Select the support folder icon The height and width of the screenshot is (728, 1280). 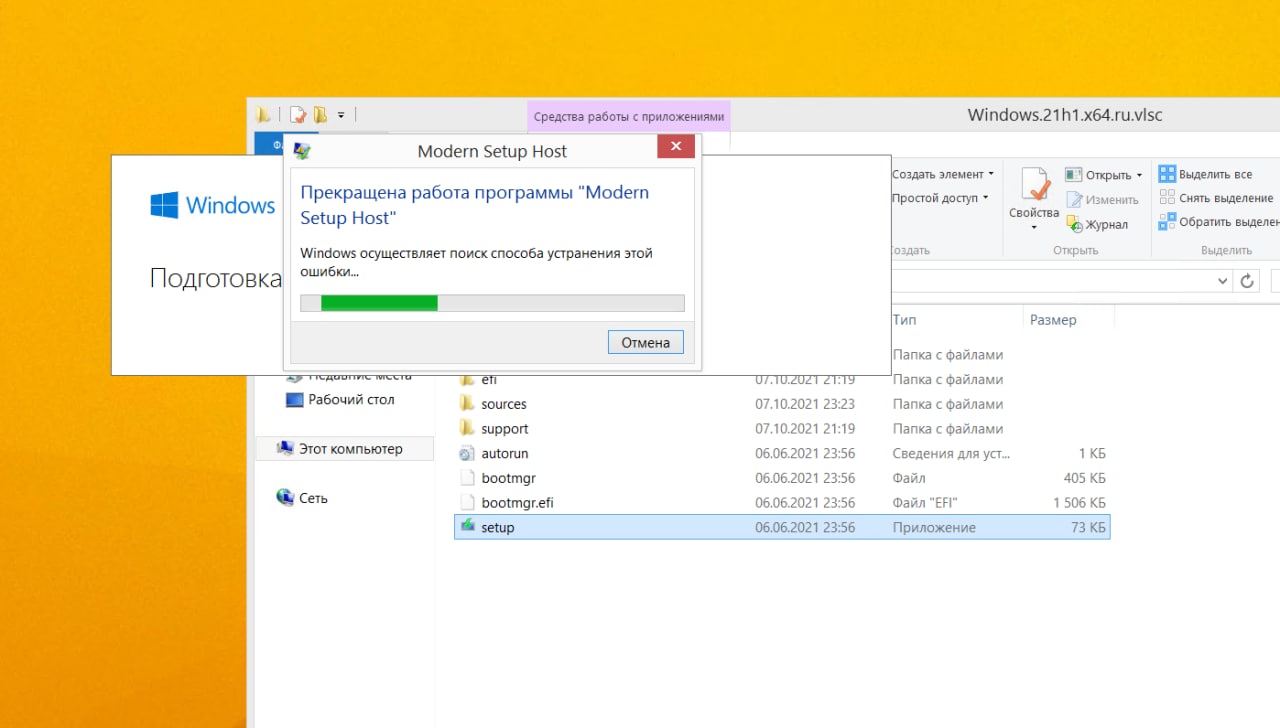(467, 428)
